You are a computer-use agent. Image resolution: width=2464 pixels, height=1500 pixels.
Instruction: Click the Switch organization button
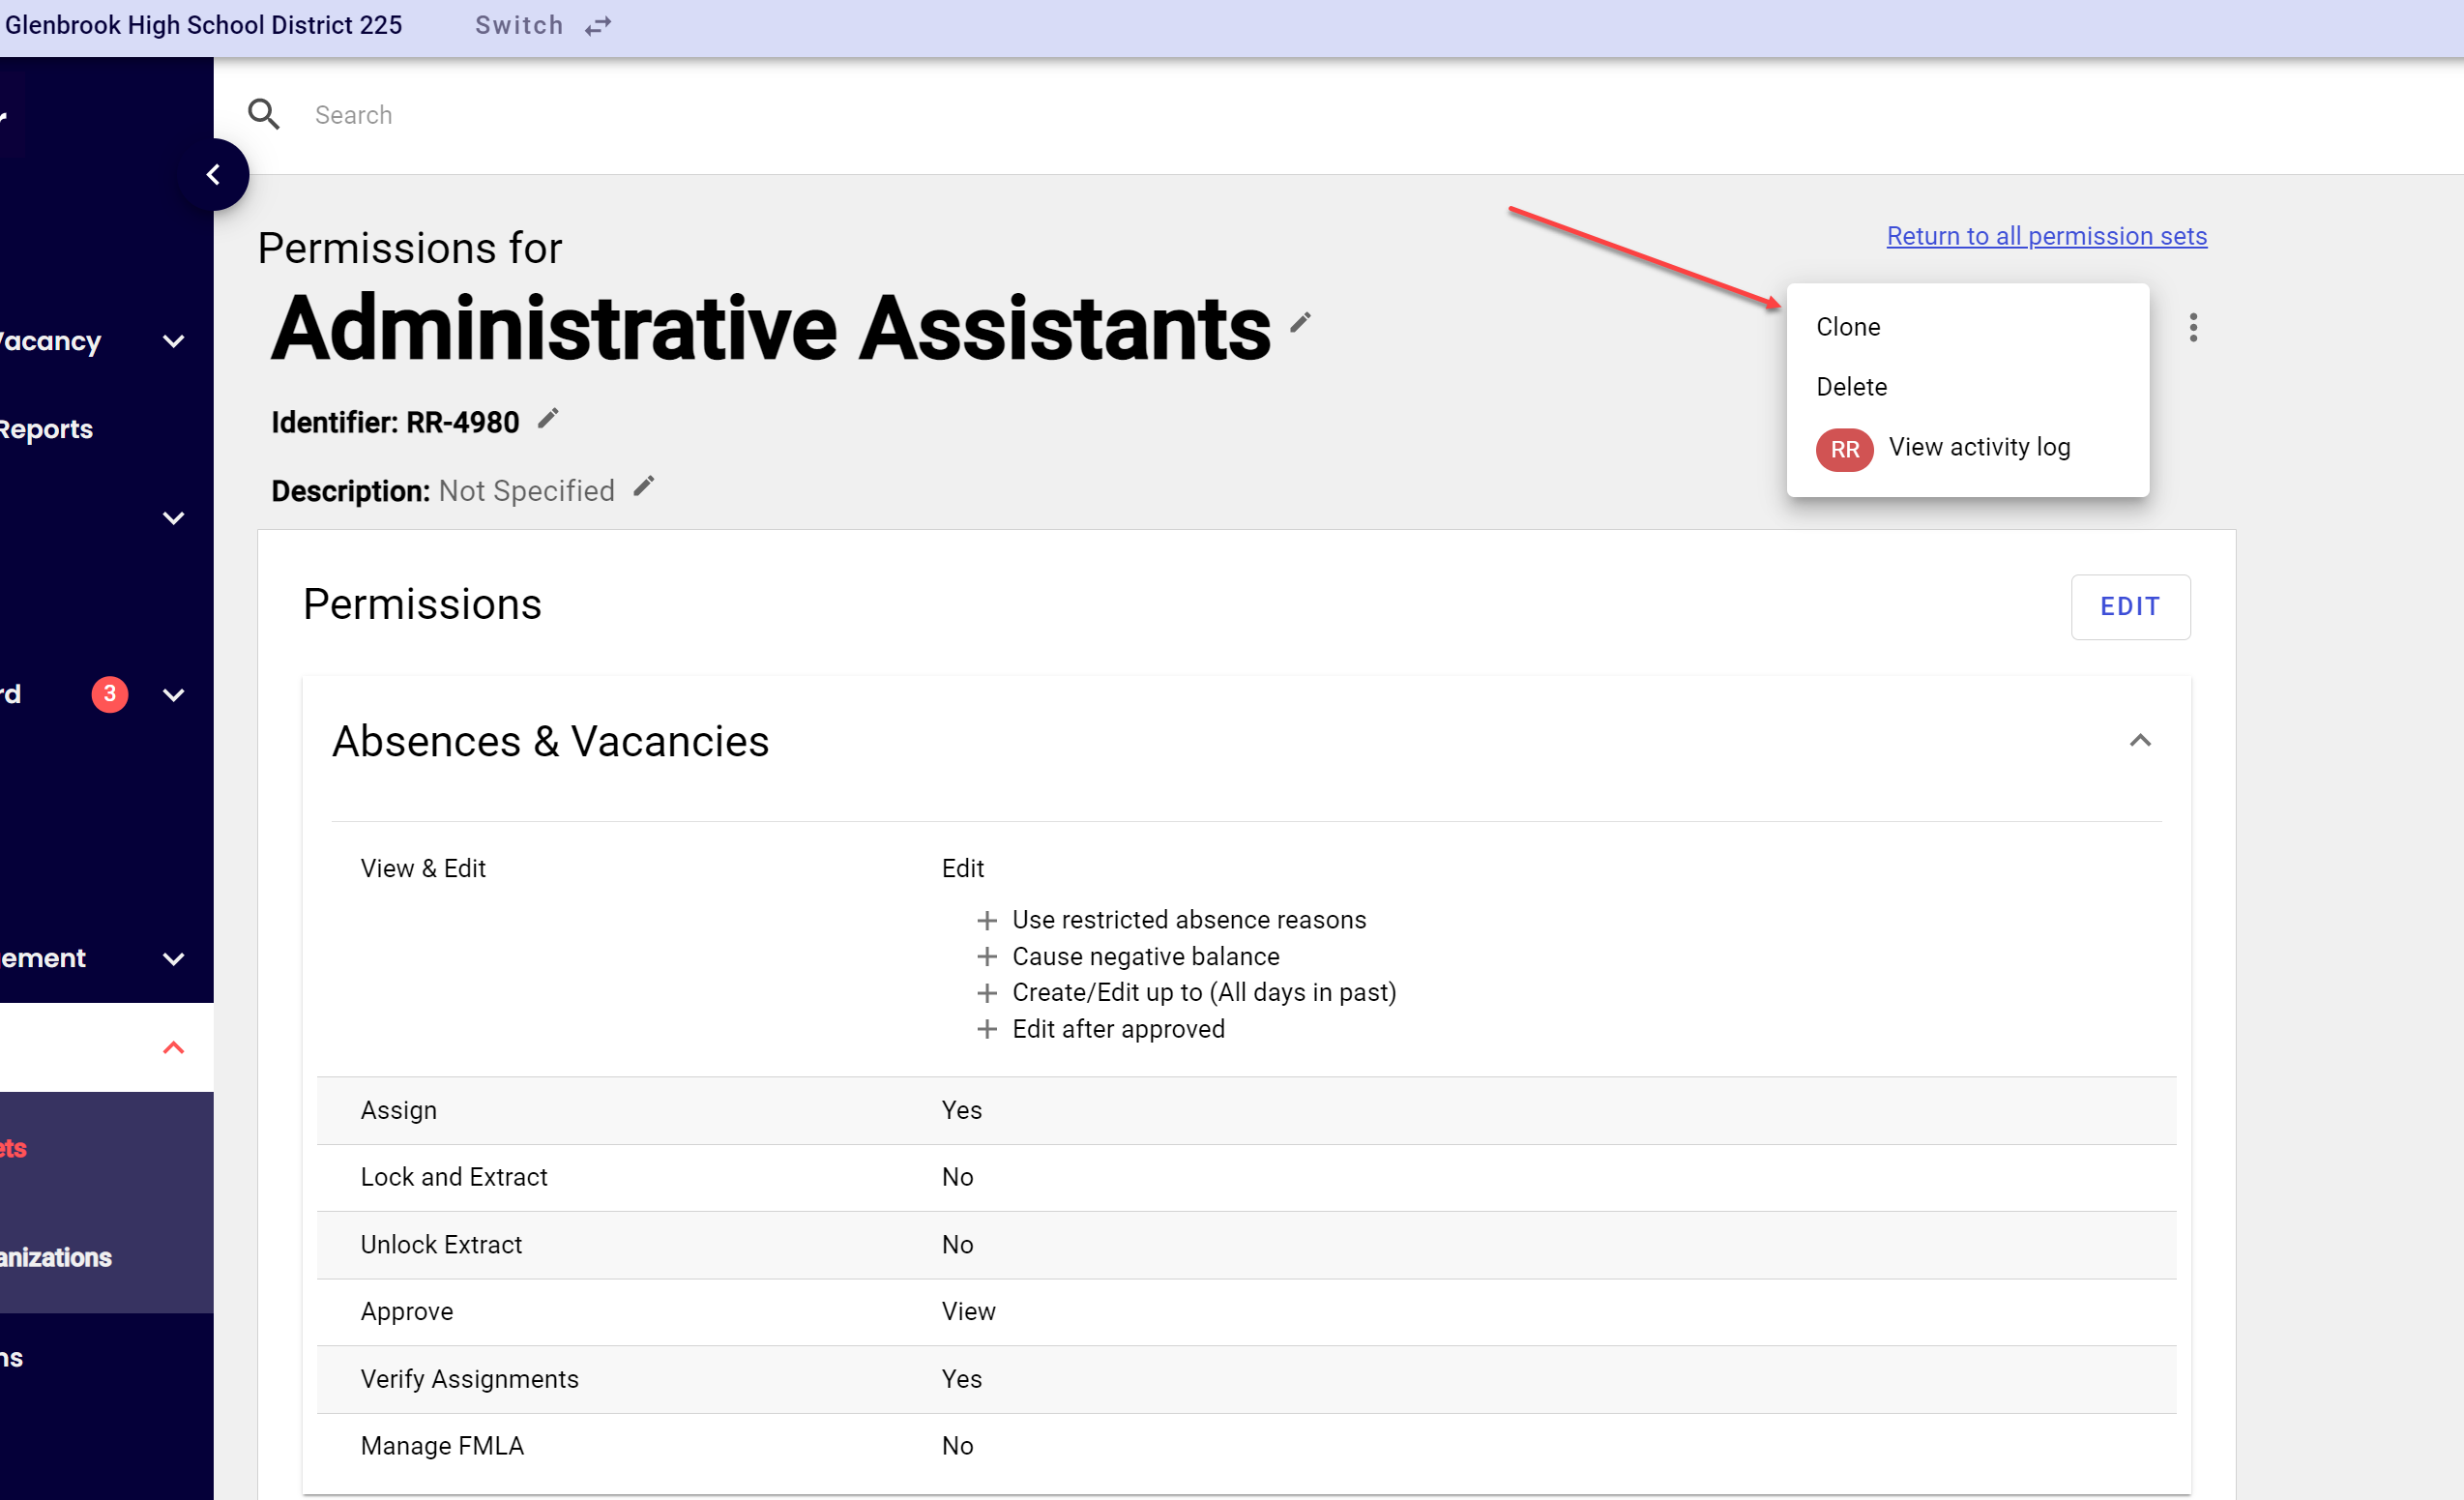[542, 26]
